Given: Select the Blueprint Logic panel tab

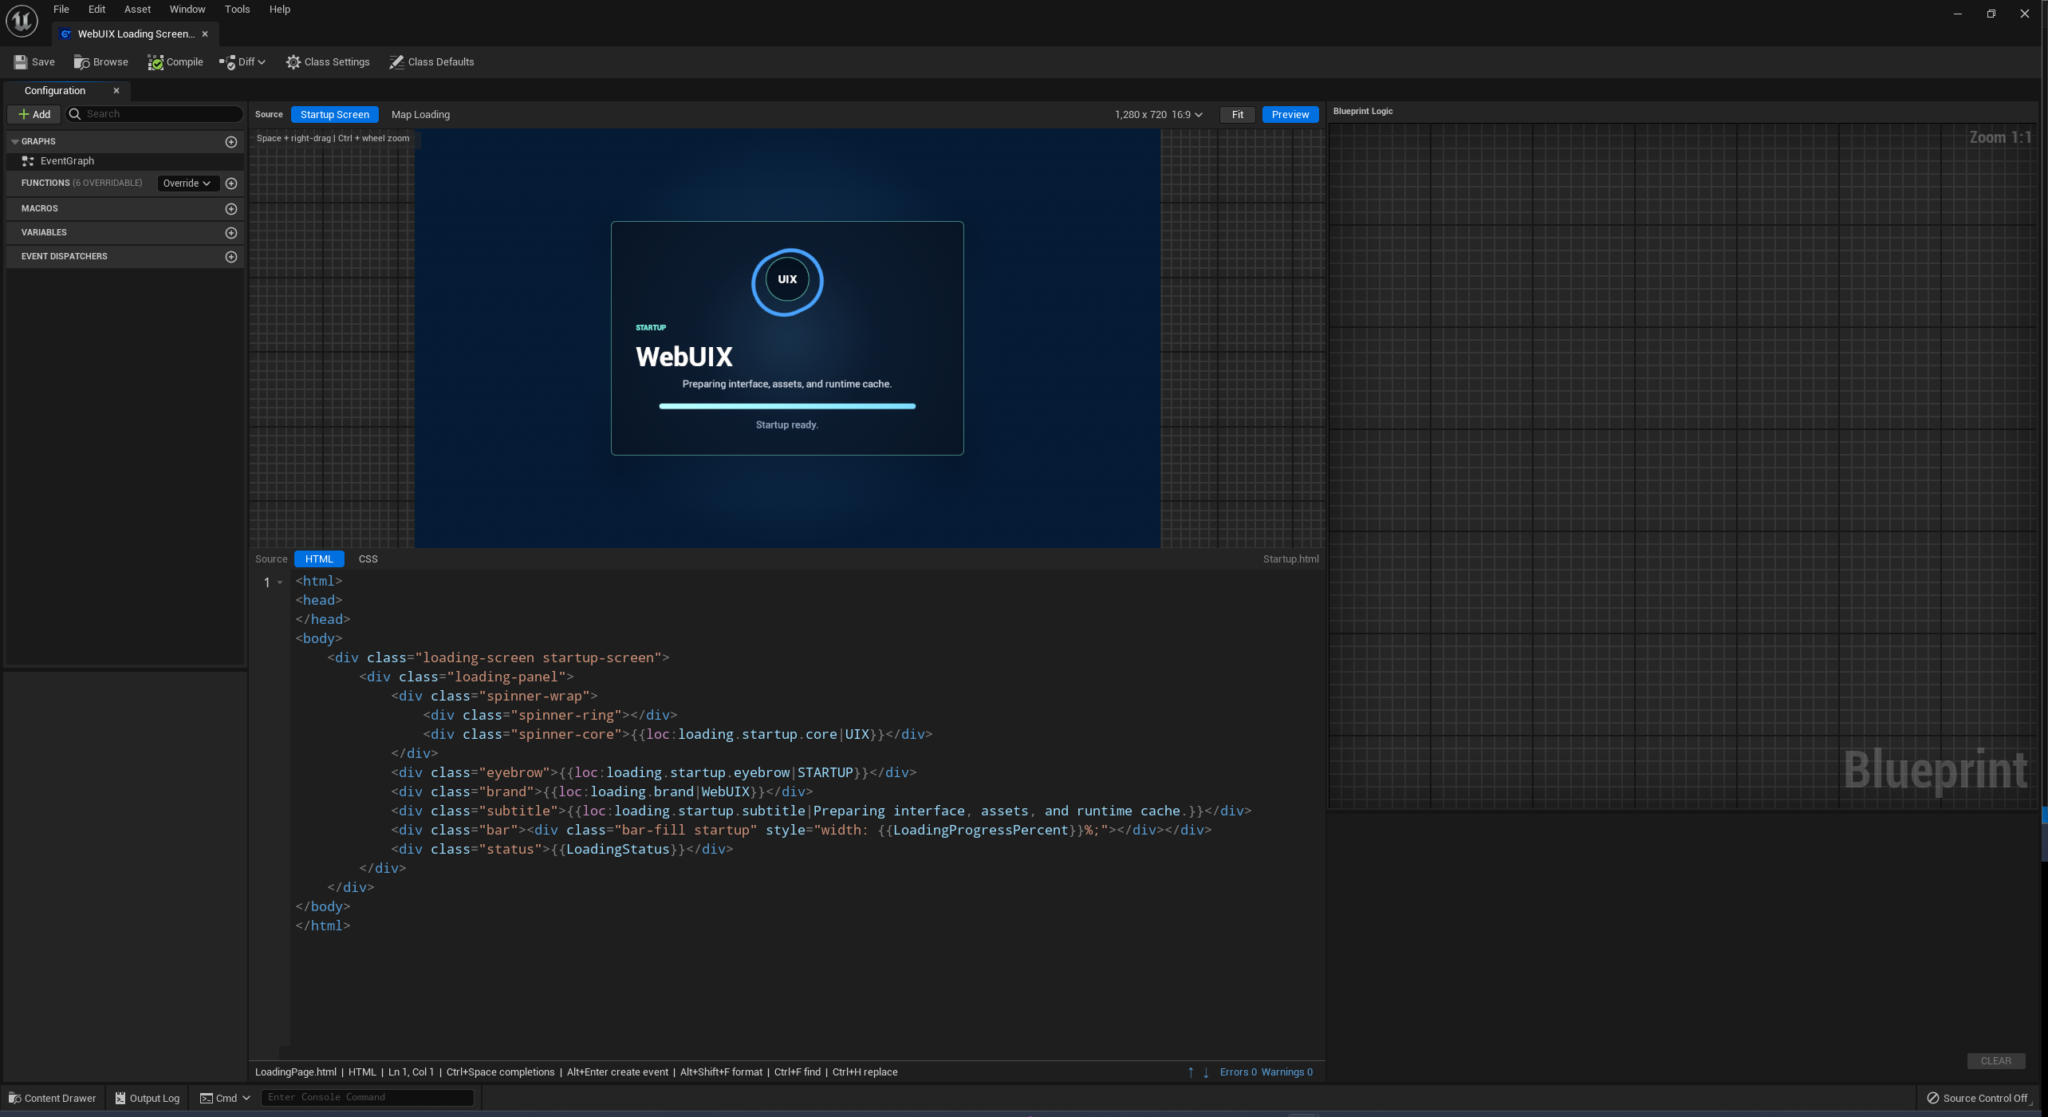Looking at the screenshot, I should click(1363, 111).
